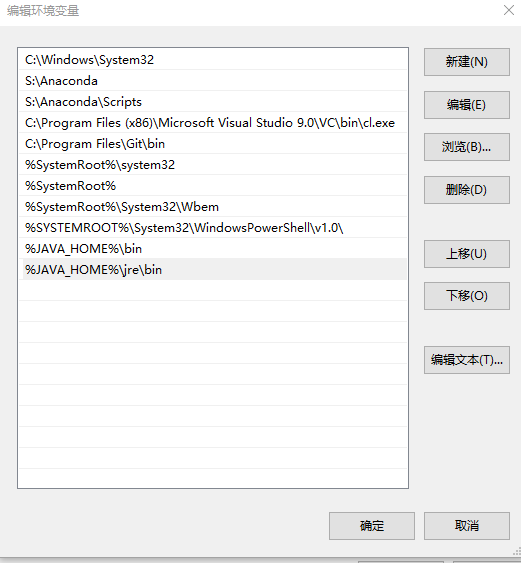Select the %SystemRoot%\system32 entry
The width and height of the screenshot is (521, 563).
[213, 165]
